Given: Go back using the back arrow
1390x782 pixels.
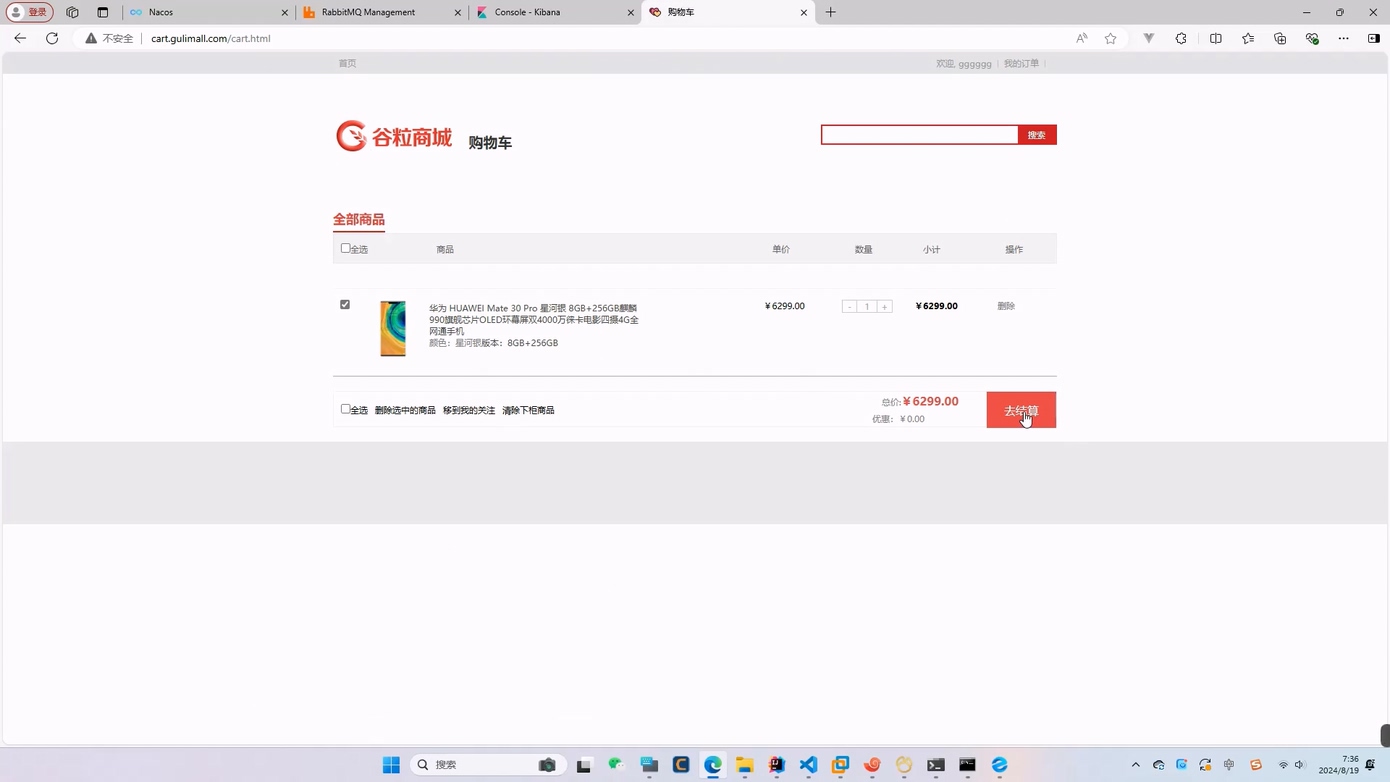Looking at the screenshot, I should pos(20,38).
